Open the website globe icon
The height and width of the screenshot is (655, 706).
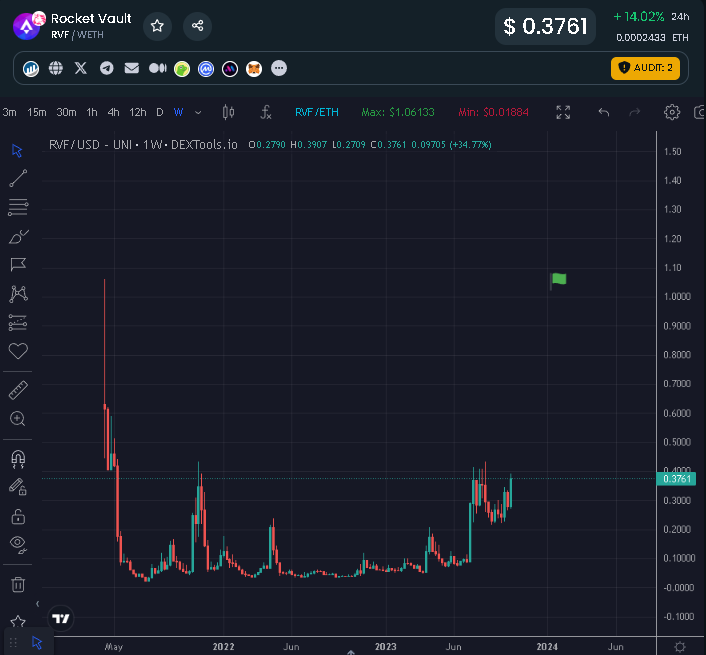tap(56, 68)
